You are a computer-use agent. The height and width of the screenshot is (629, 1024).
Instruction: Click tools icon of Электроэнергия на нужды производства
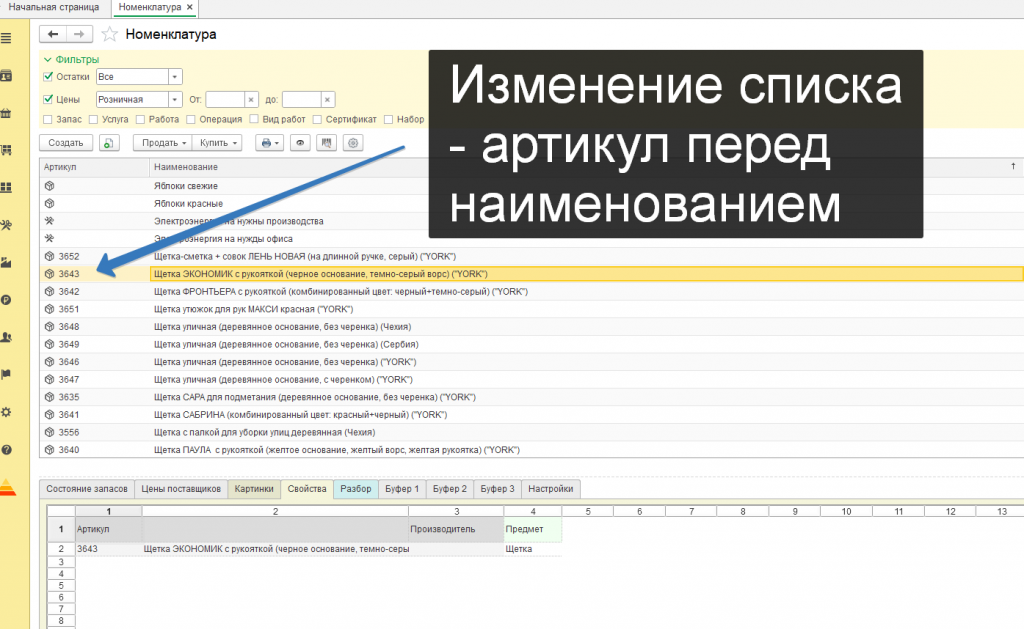[x=49, y=221]
